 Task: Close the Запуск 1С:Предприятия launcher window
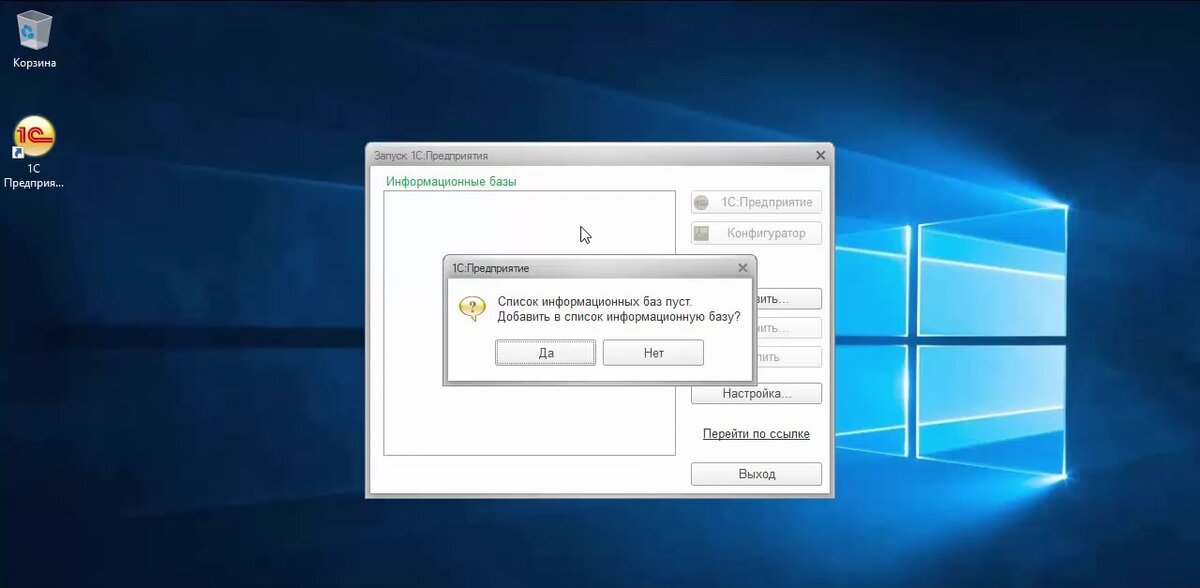point(819,155)
